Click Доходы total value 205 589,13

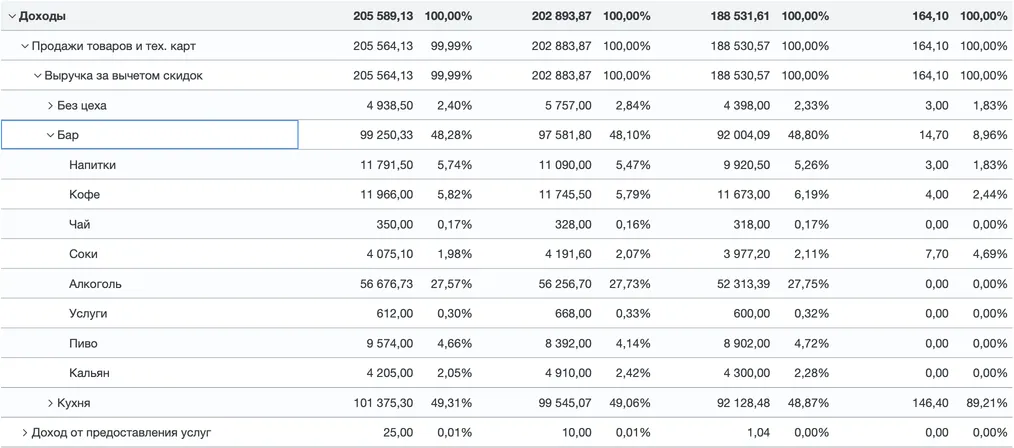[383, 16]
